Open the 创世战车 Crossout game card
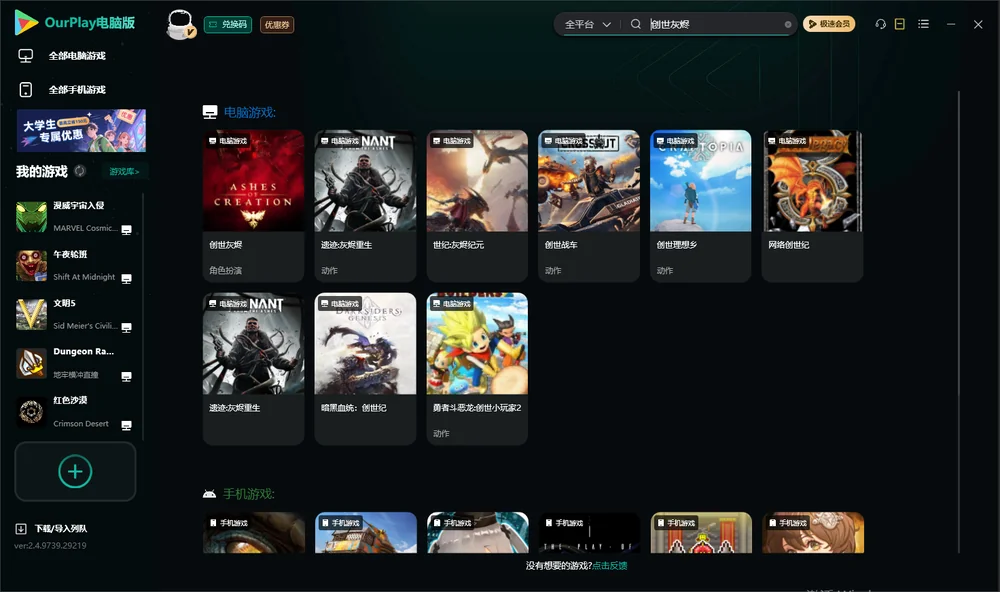 coord(589,205)
